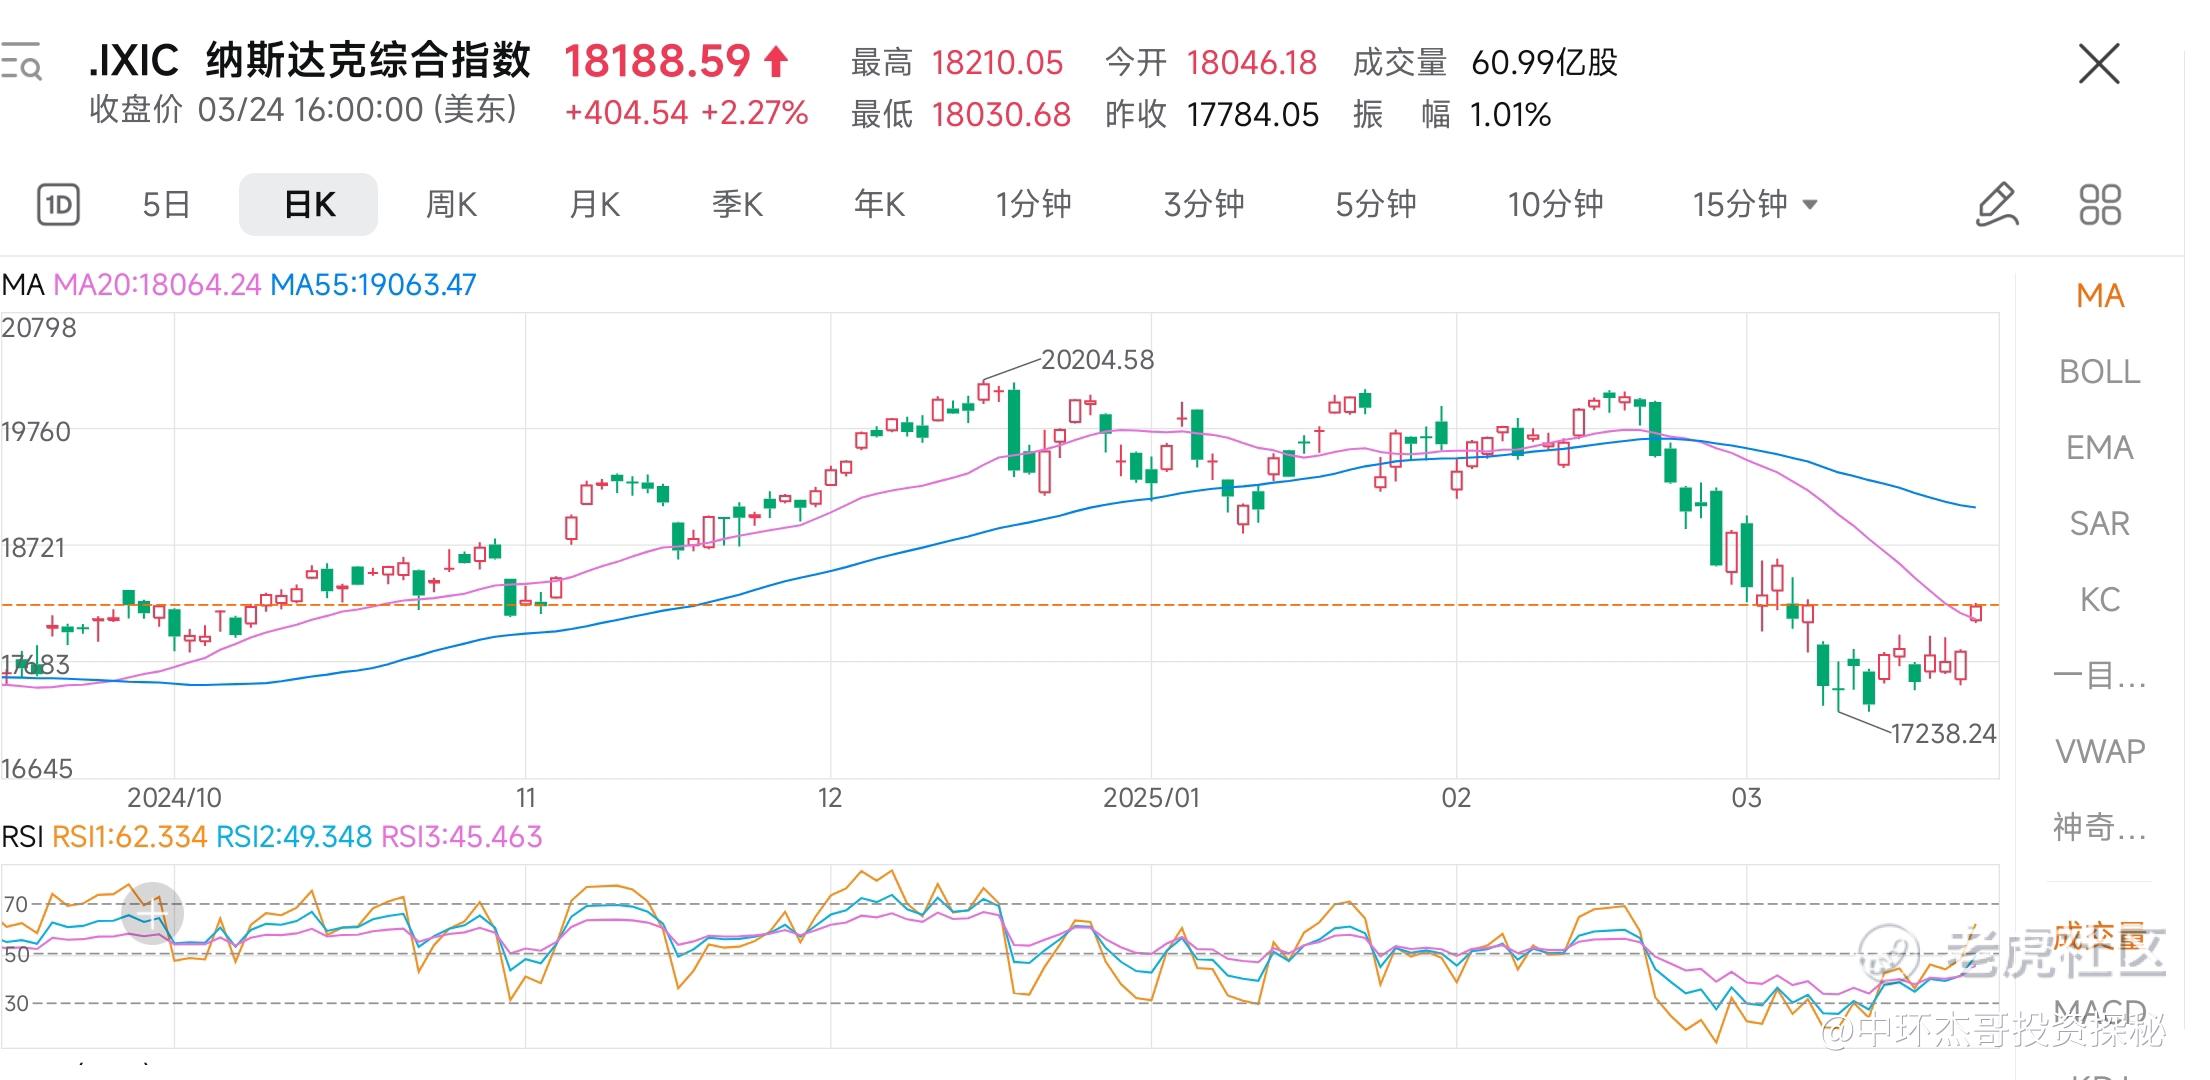Click the 1D intraday chart icon
2210x1080 pixels.
point(58,205)
